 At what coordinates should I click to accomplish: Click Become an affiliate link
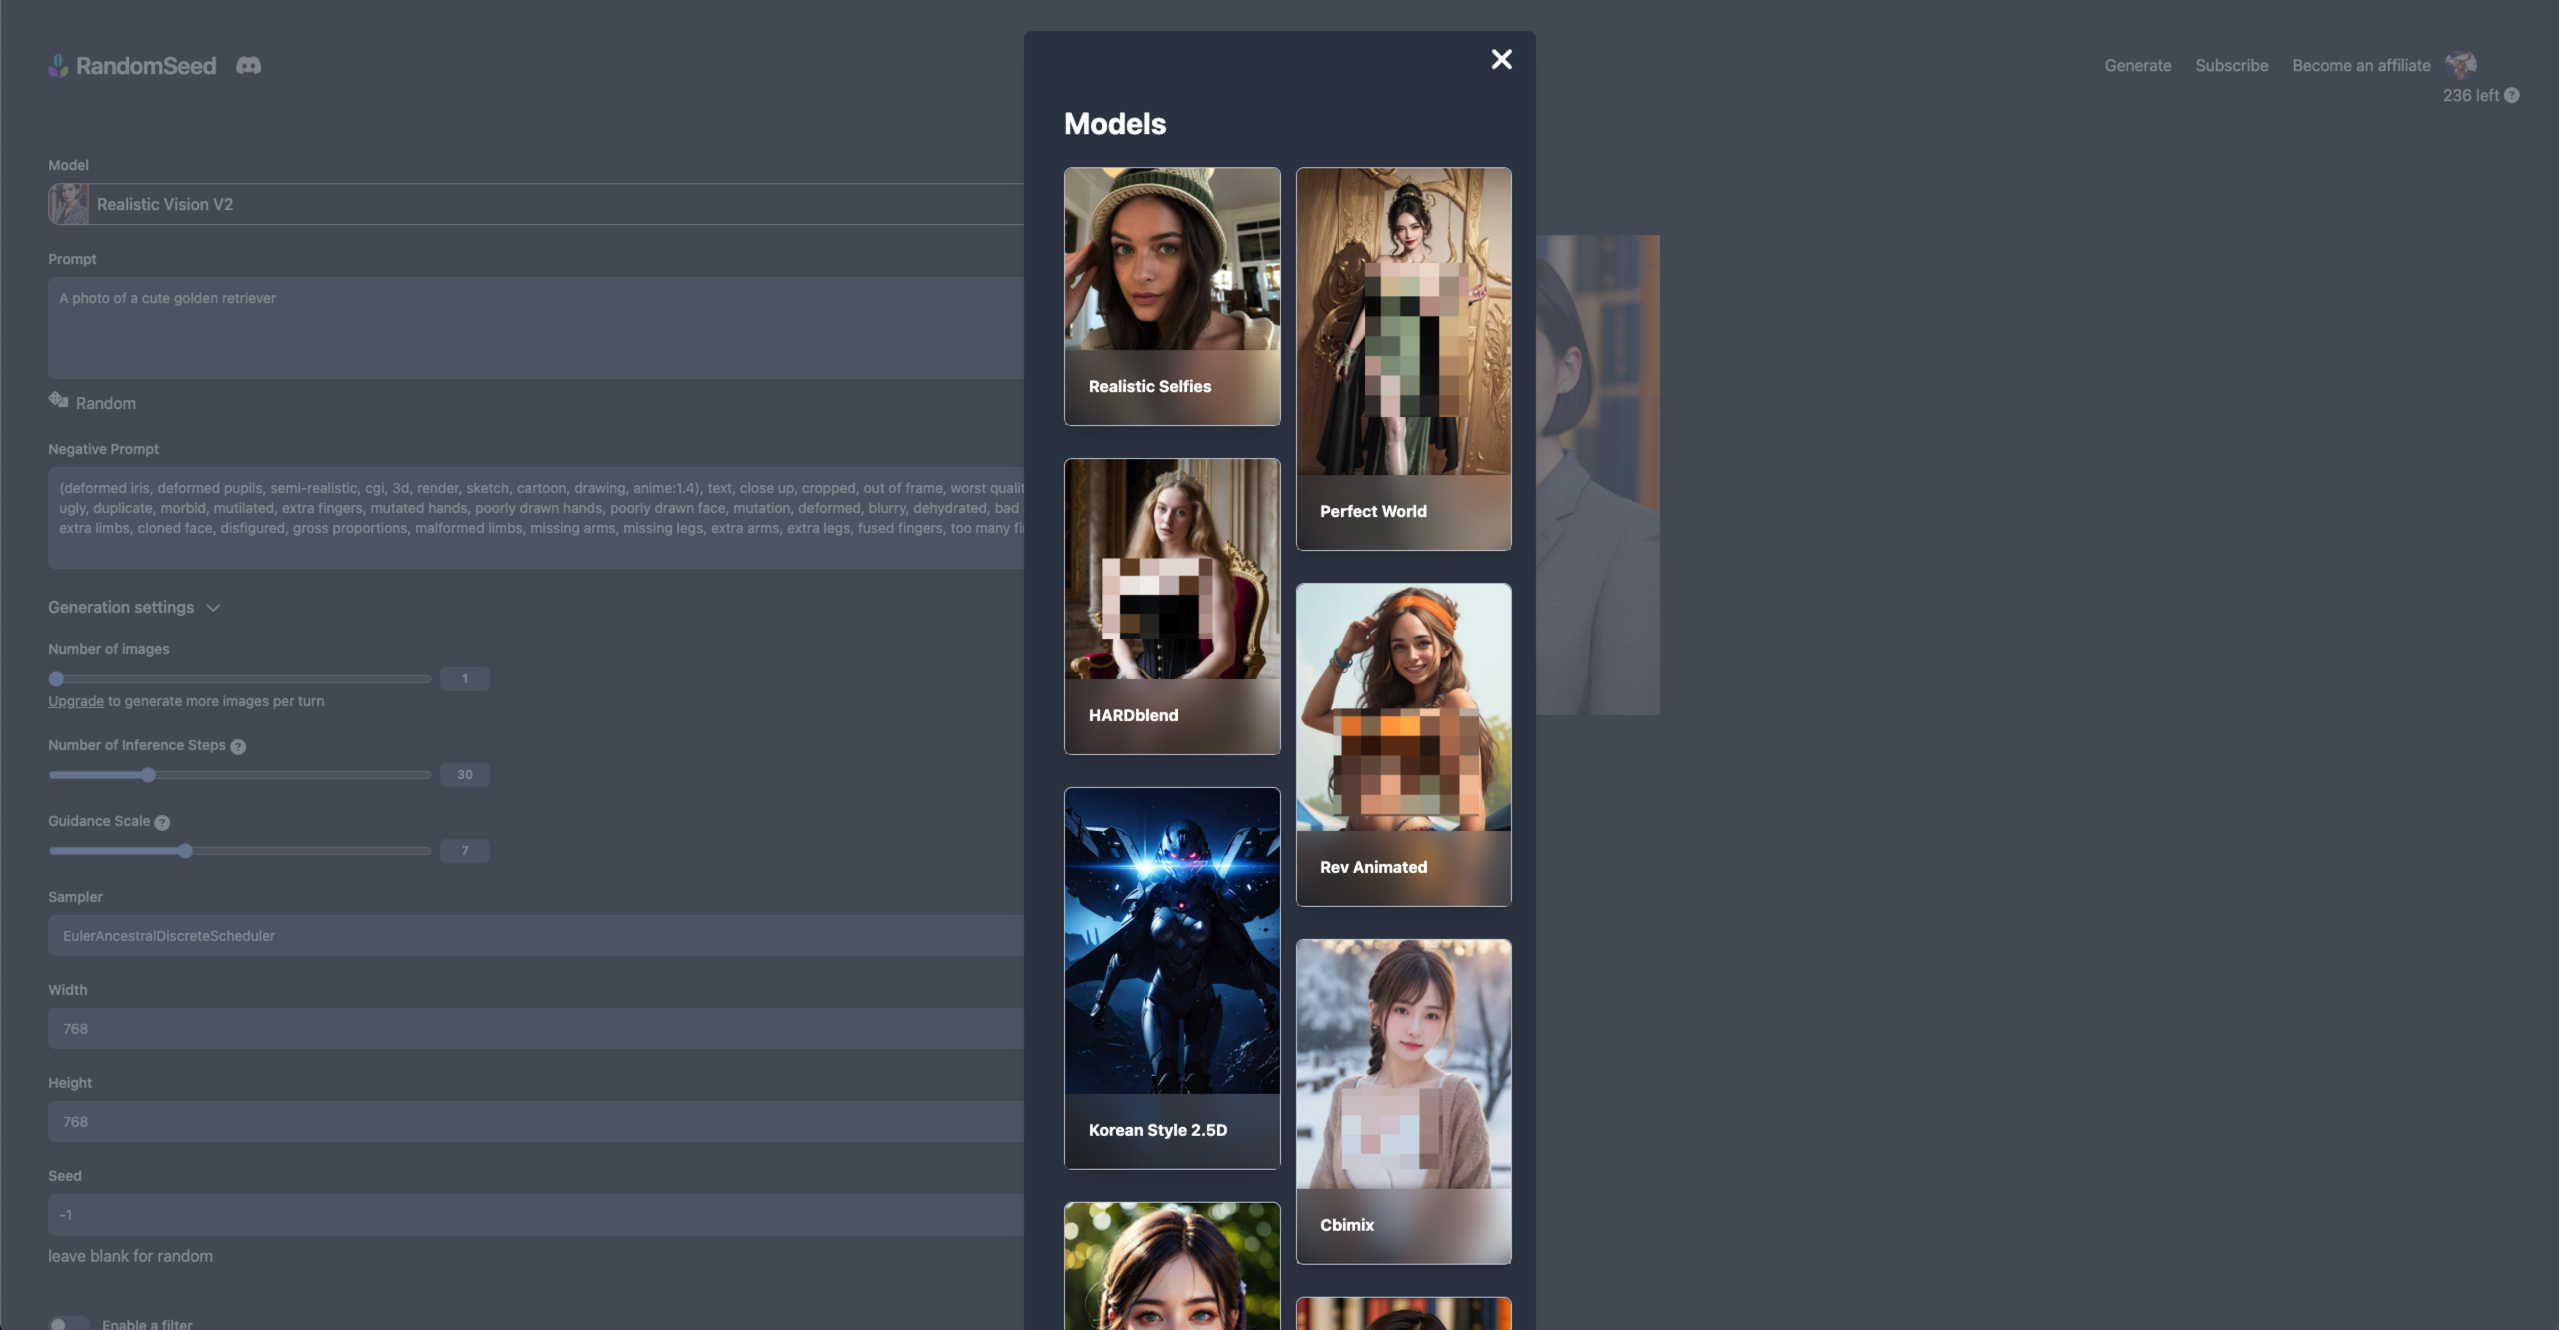point(2360,66)
